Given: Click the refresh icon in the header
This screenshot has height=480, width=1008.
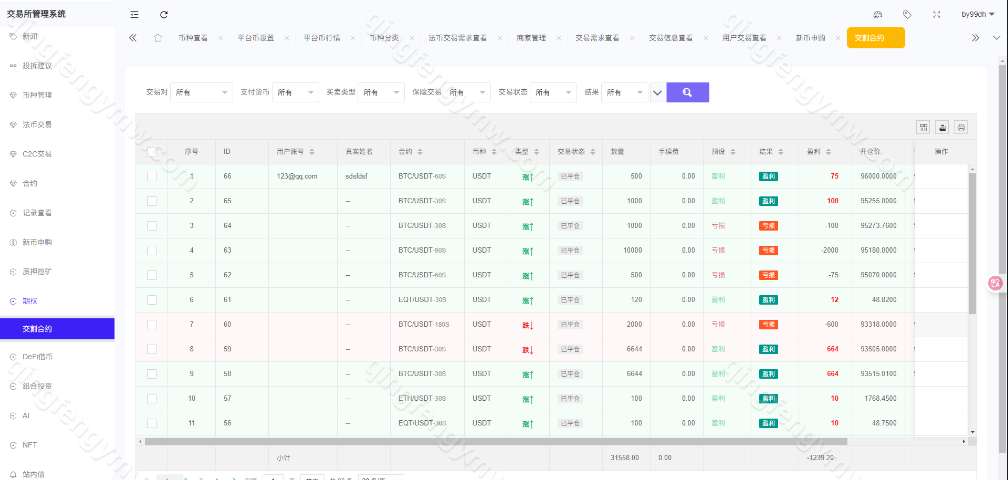Looking at the screenshot, I should click(164, 14).
